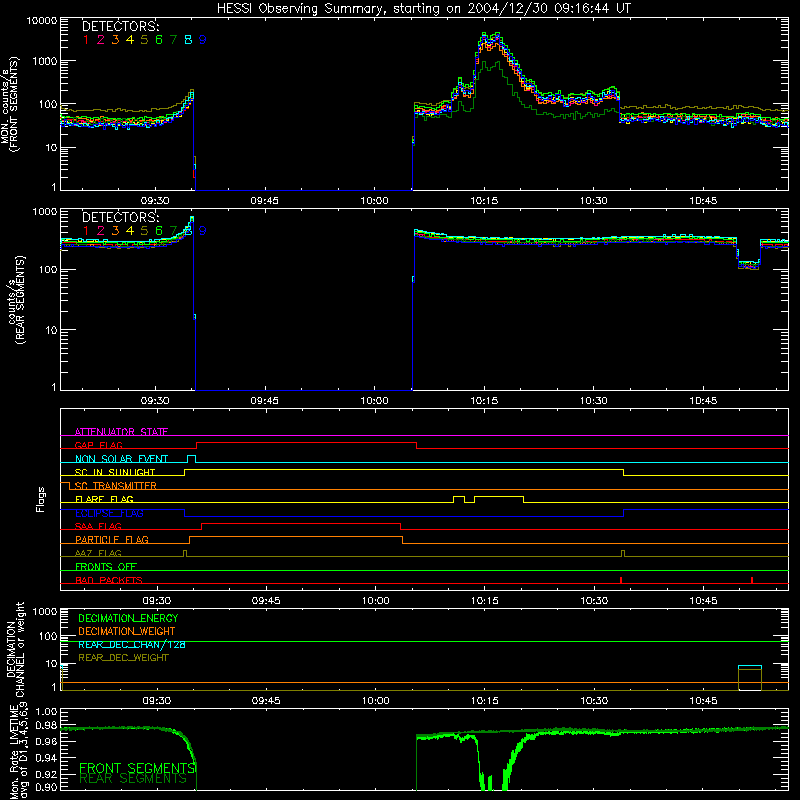This screenshot has width=800, height=800.
Task: Click the raised SAA_FLAG segment line
Action: (301, 523)
